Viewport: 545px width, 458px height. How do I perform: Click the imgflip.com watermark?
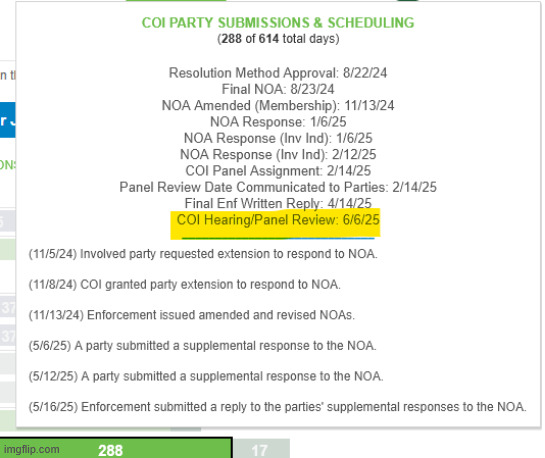pos(31,449)
